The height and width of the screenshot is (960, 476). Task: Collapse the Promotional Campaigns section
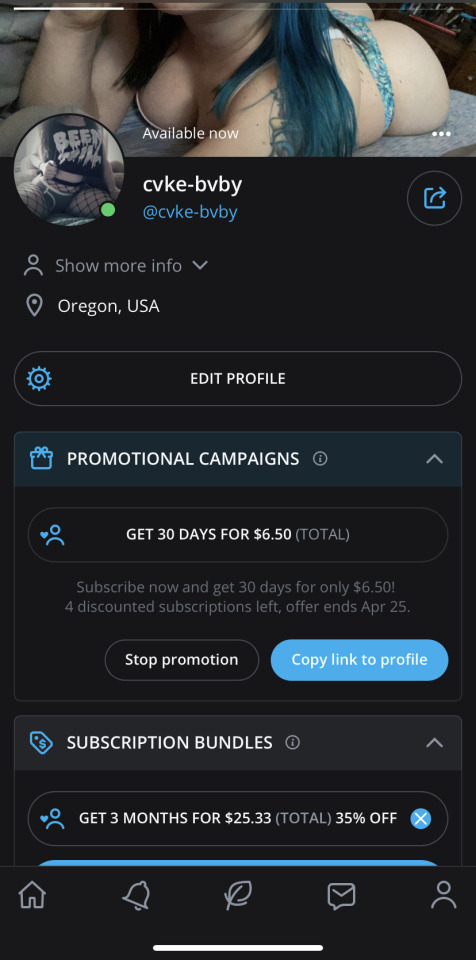click(x=434, y=459)
